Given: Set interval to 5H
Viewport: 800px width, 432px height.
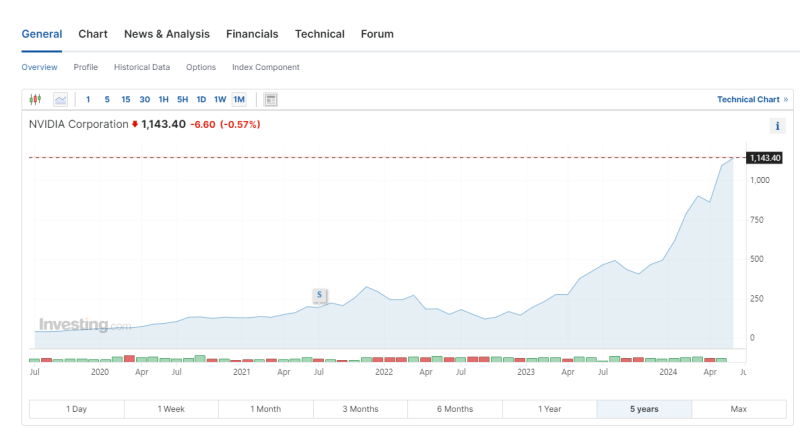Looking at the screenshot, I should point(182,99).
